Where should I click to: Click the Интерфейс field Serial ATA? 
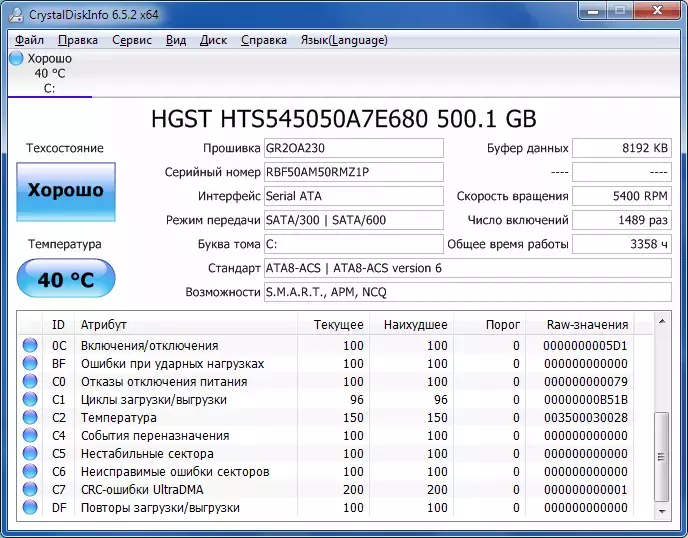click(354, 196)
